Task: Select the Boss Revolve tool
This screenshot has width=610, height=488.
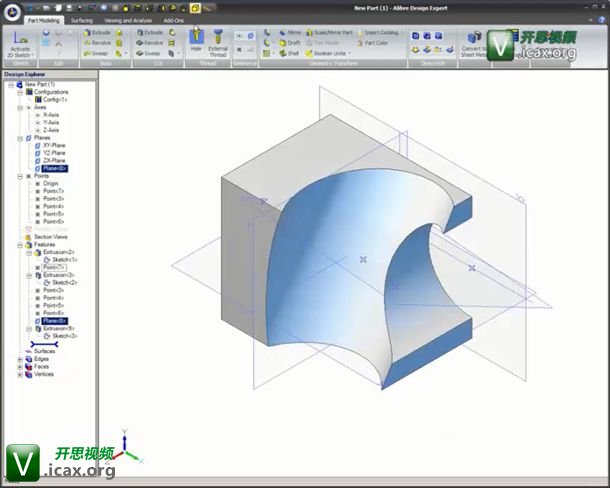Action: [x=97, y=43]
